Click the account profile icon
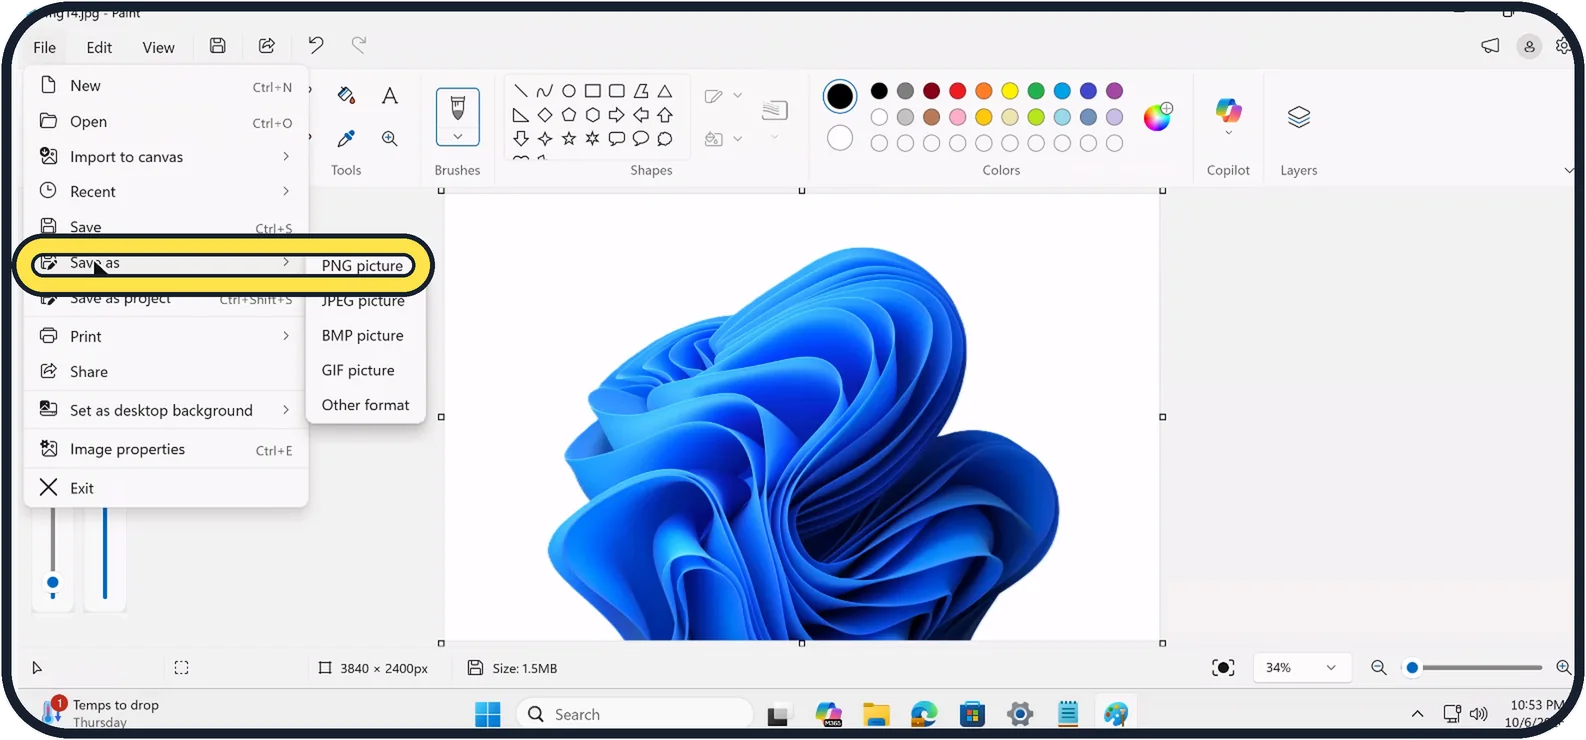The width and height of the screenshot is (1586, 740). pyautogui.click(x=1529, y=46)
